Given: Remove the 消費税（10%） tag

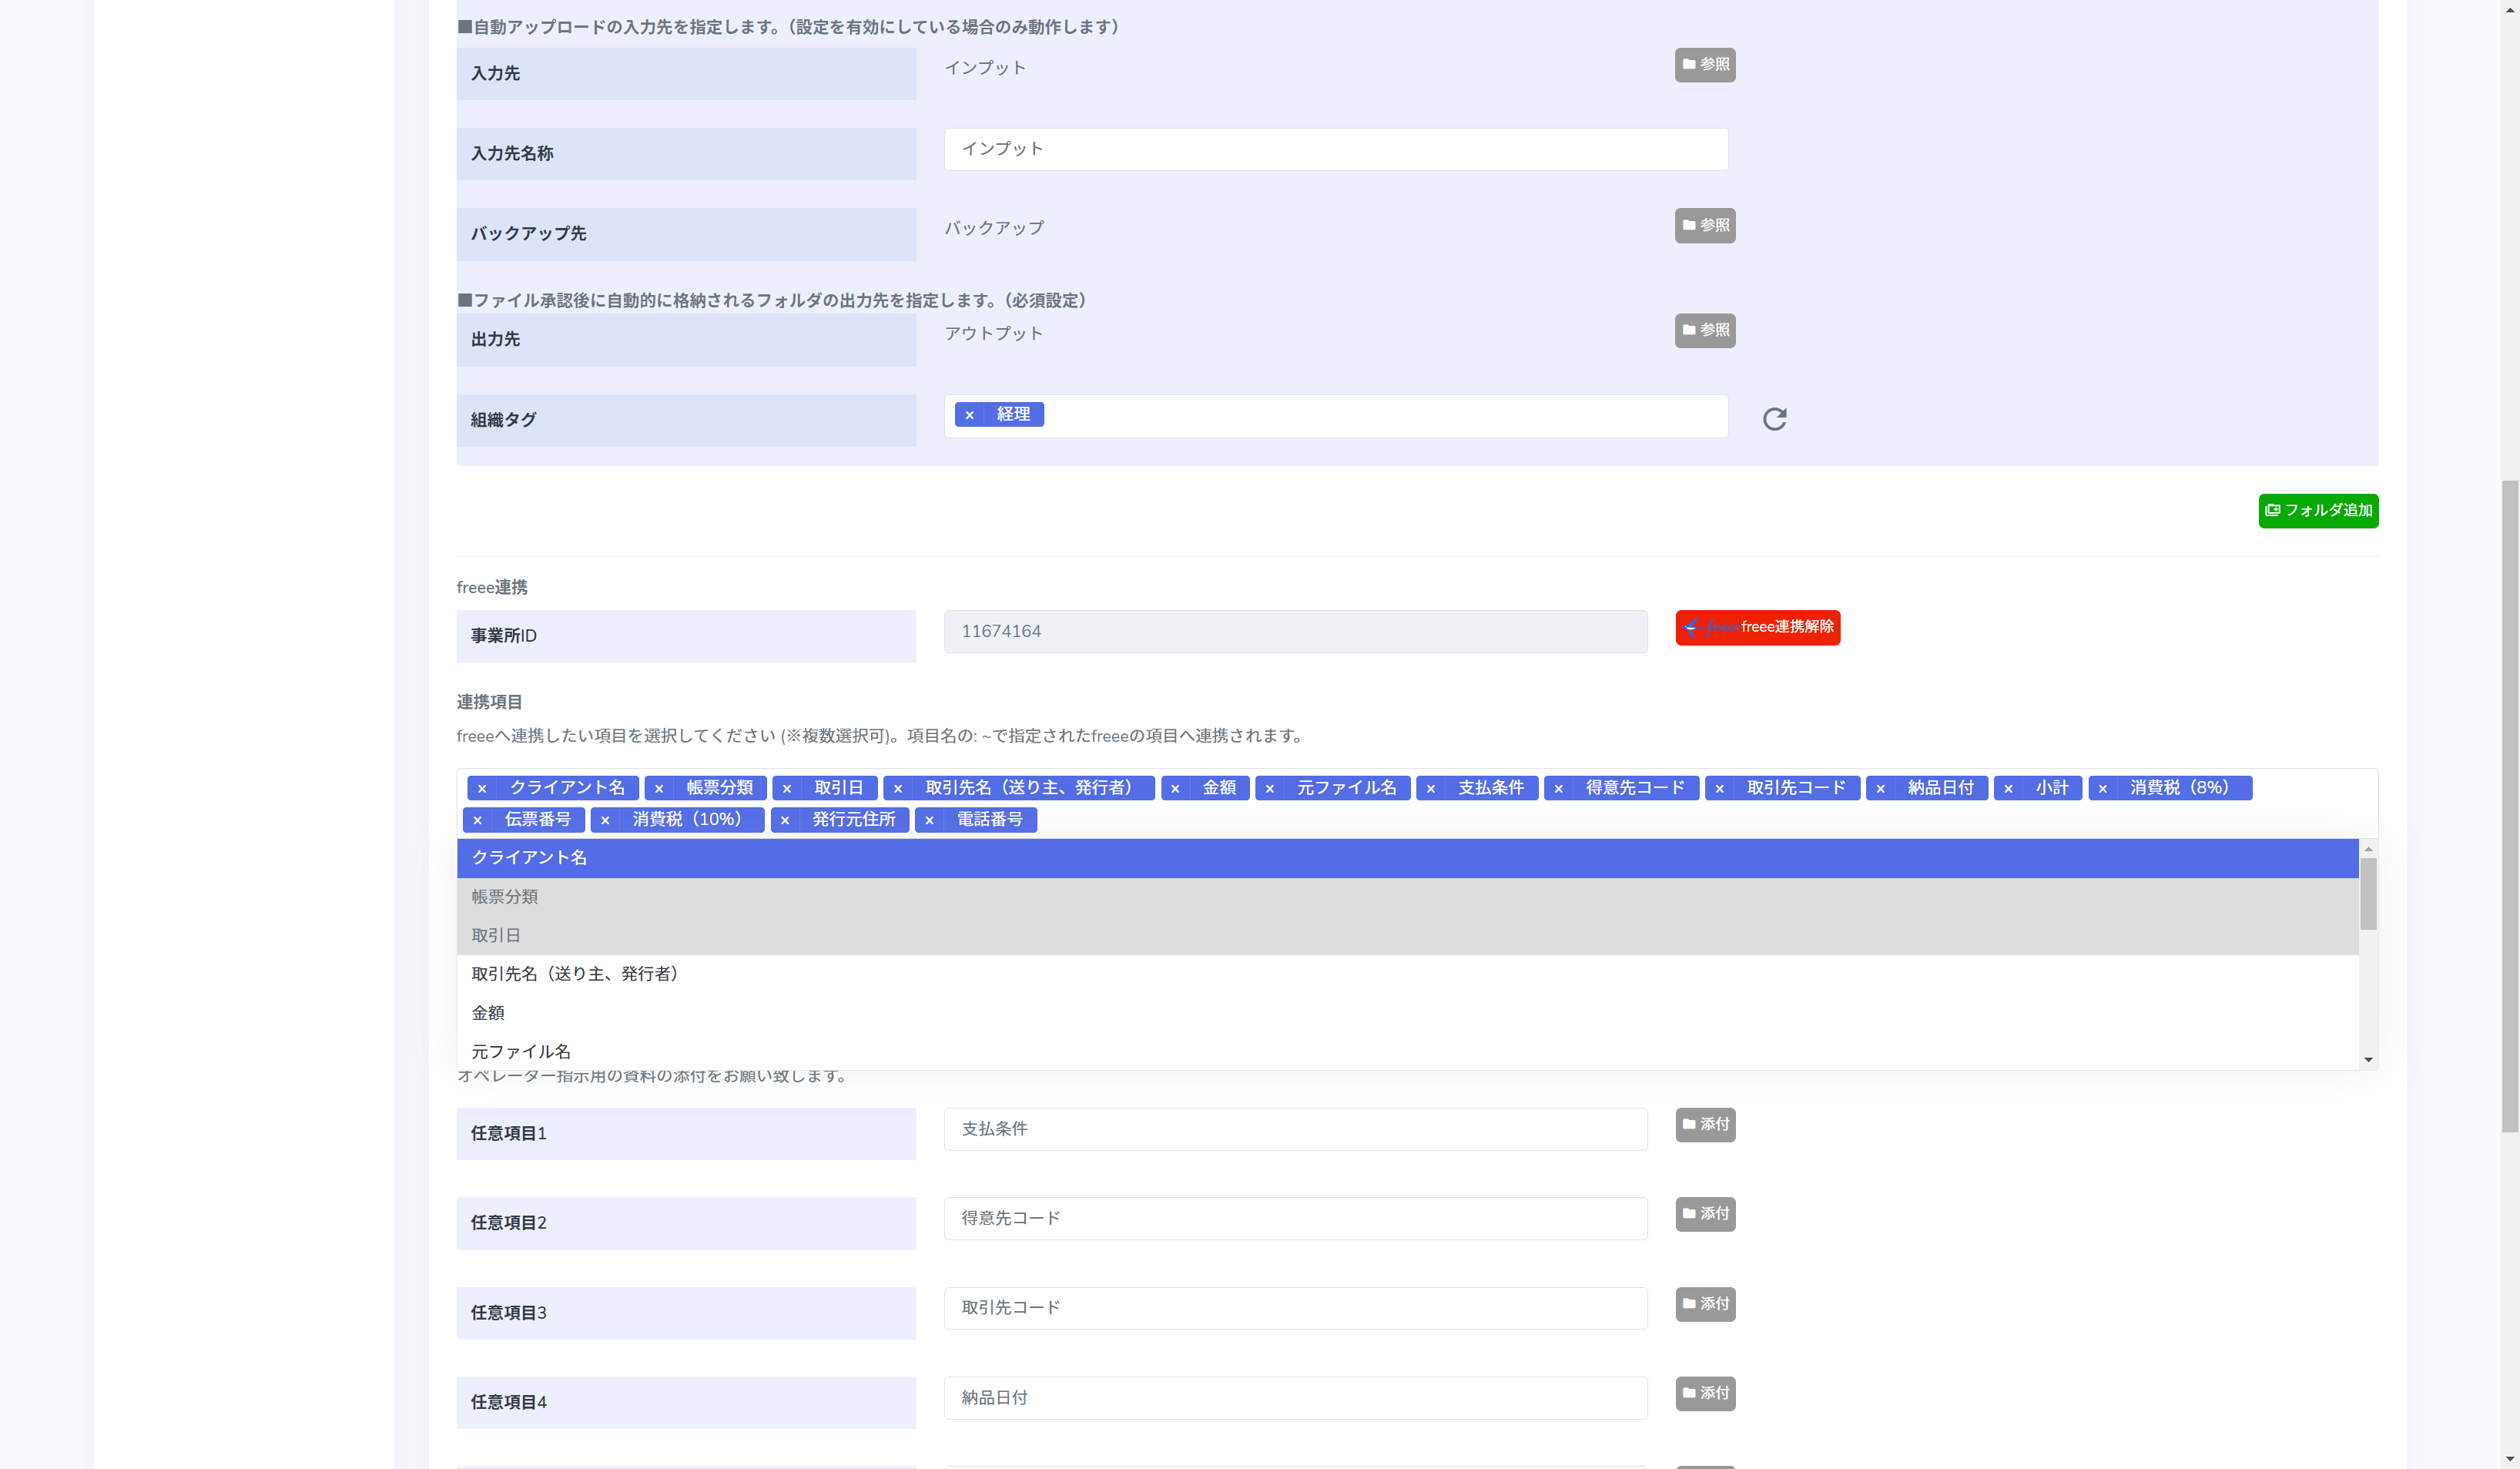Looking at the screenshot, I should point(605,821).
